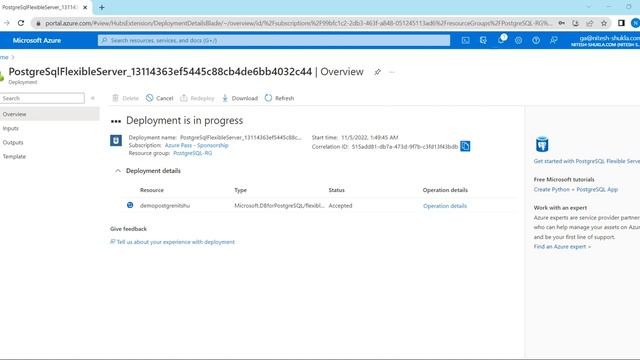Open the feedback icon in header
Screen dimensions: 640x360
pyautogui.click(x=553, y=40)
